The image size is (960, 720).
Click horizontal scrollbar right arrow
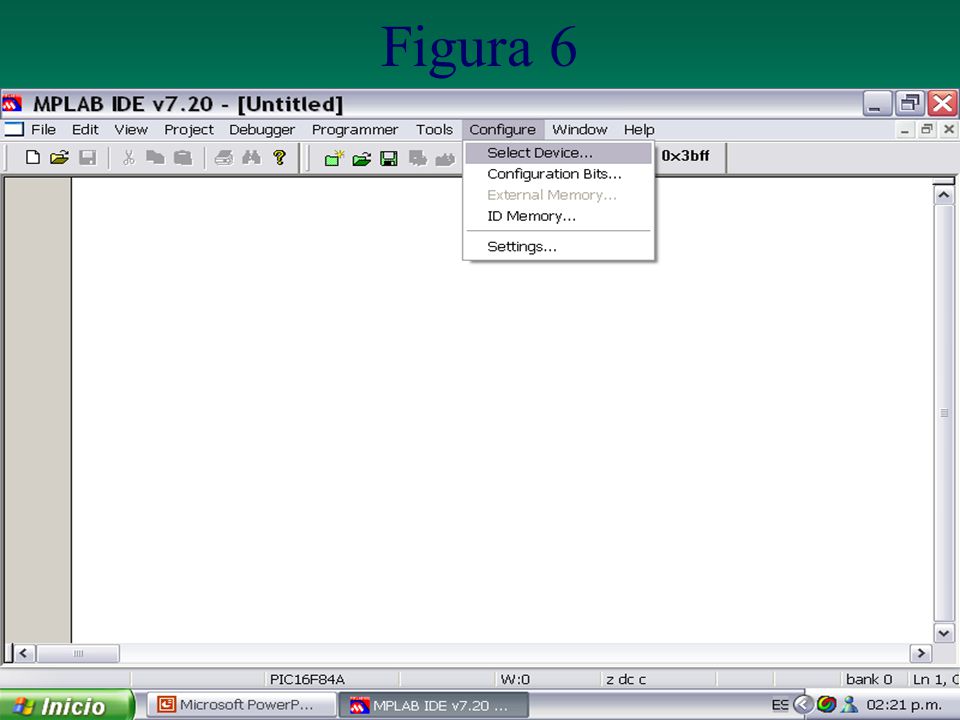pyautogui.click(x=921, y=653)
